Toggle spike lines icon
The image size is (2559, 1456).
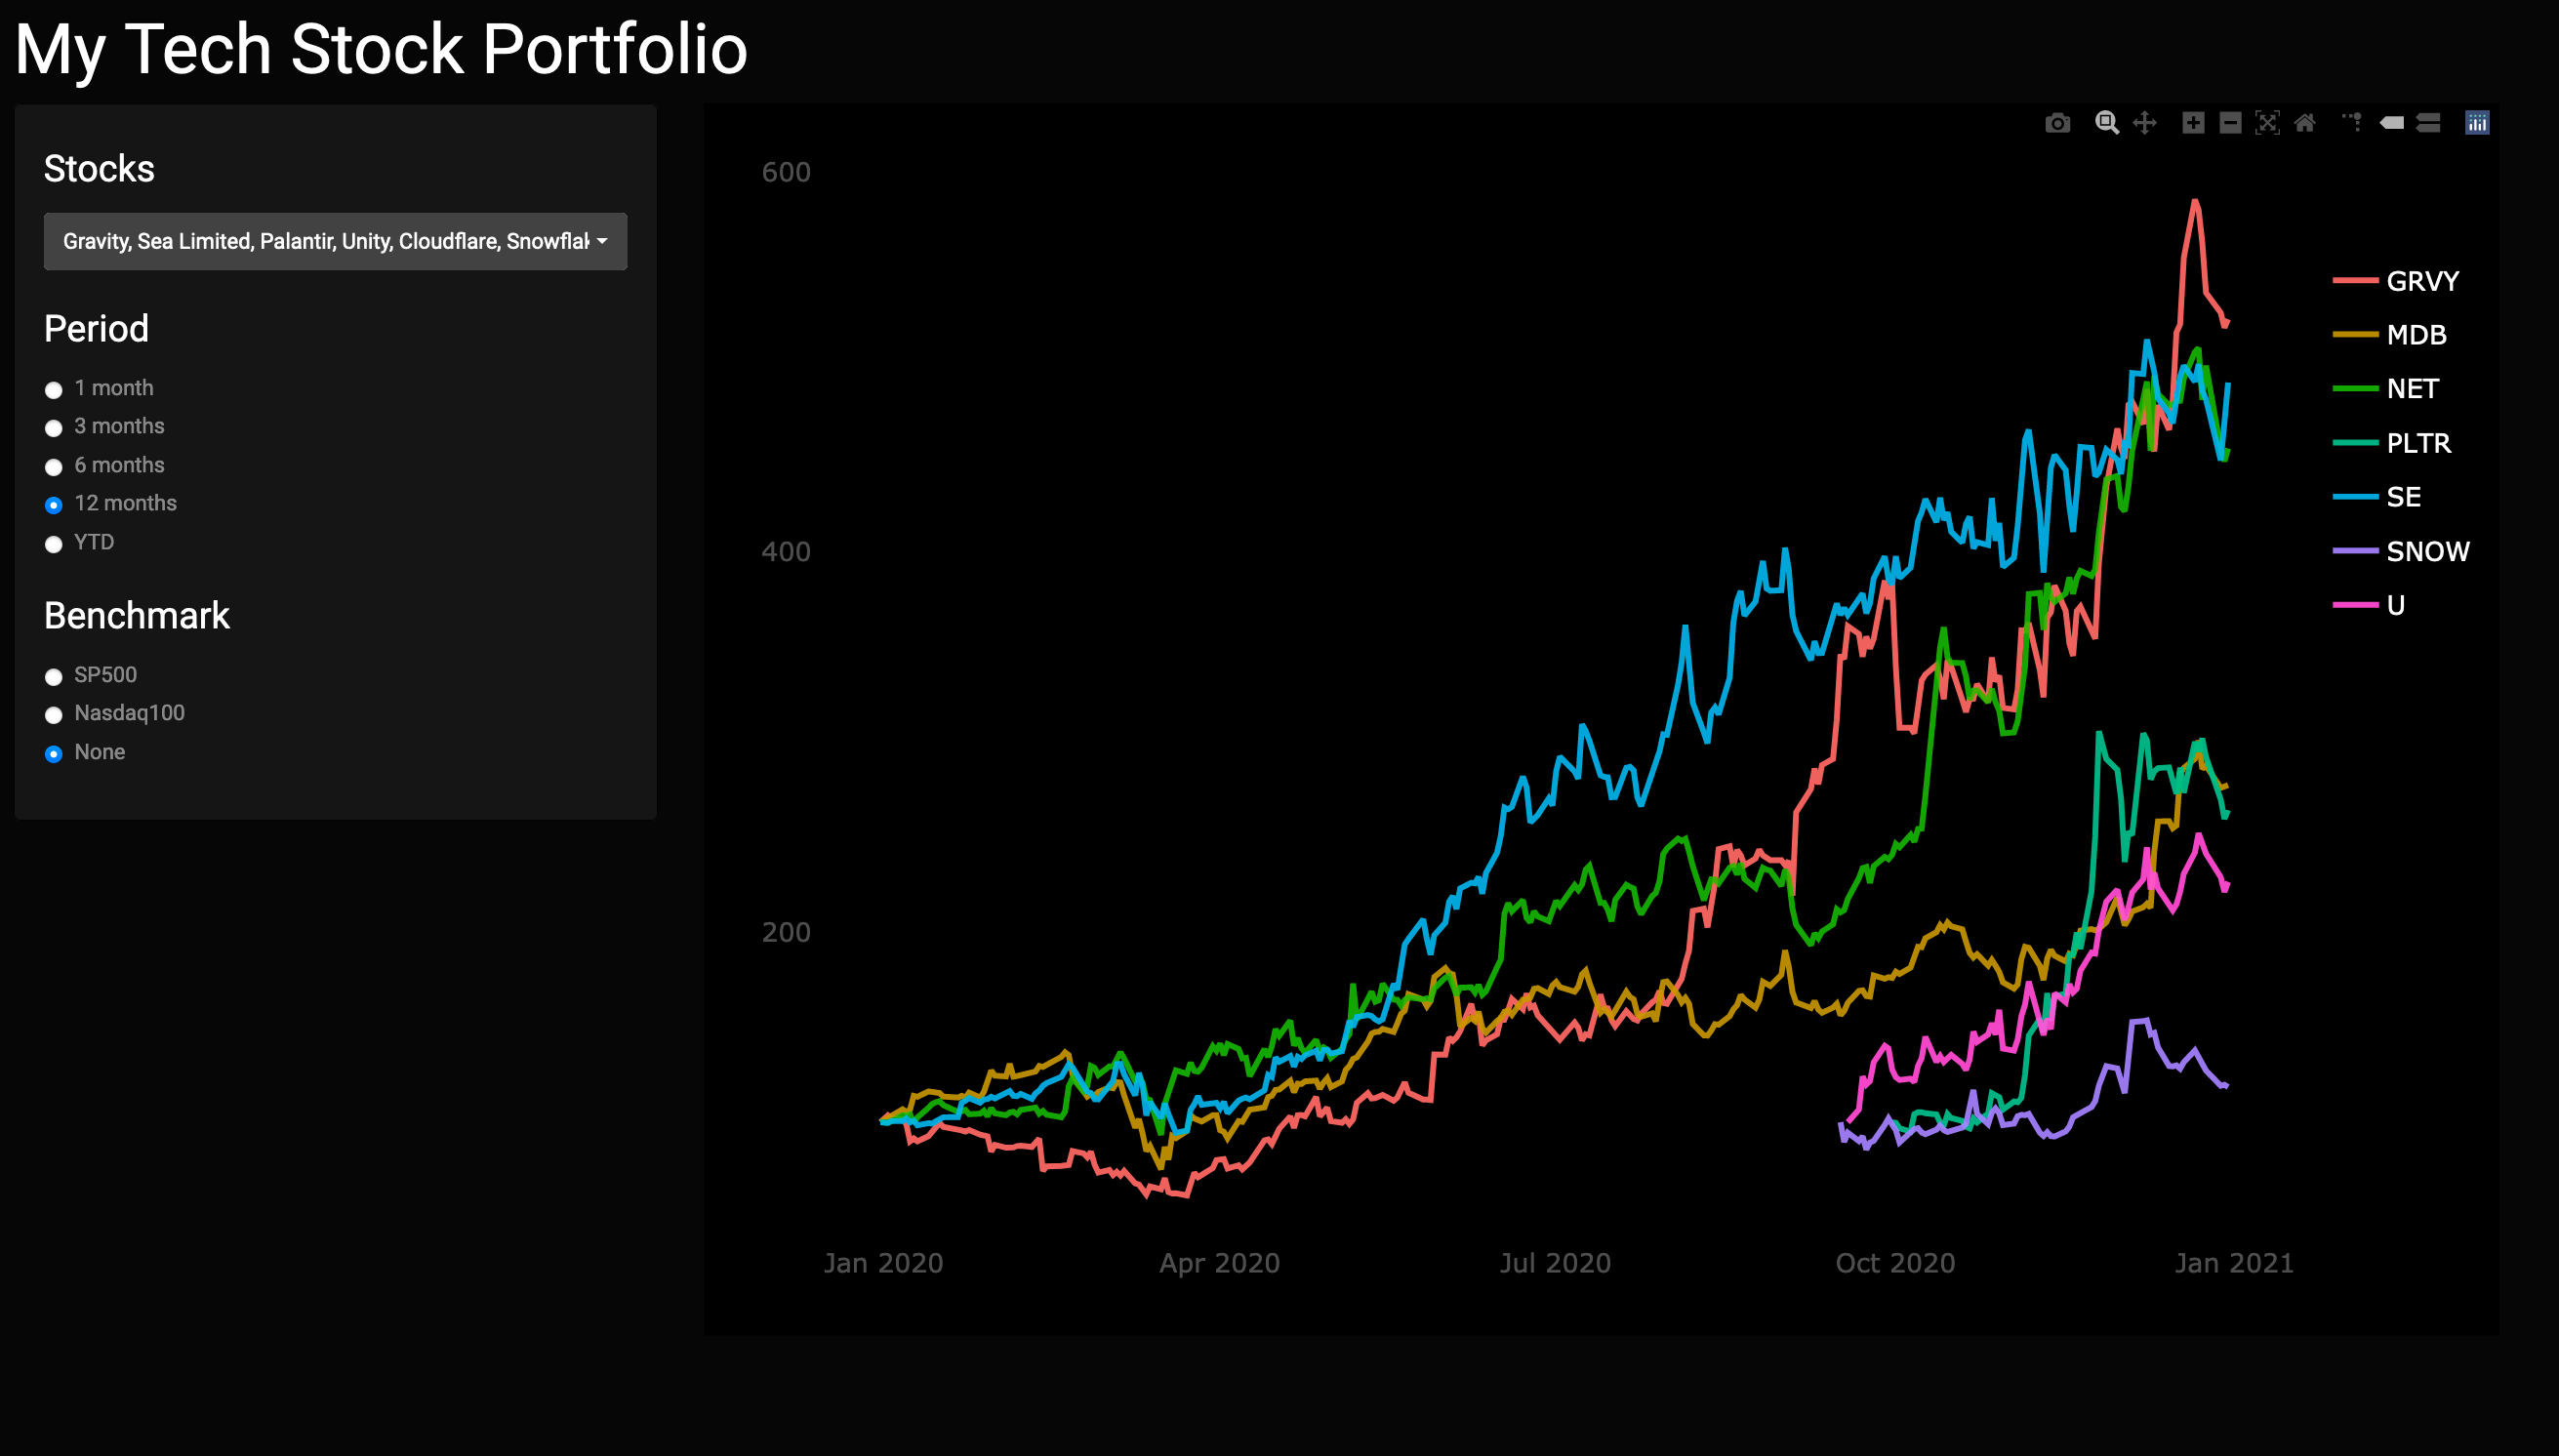click(x=2353, y=123)
